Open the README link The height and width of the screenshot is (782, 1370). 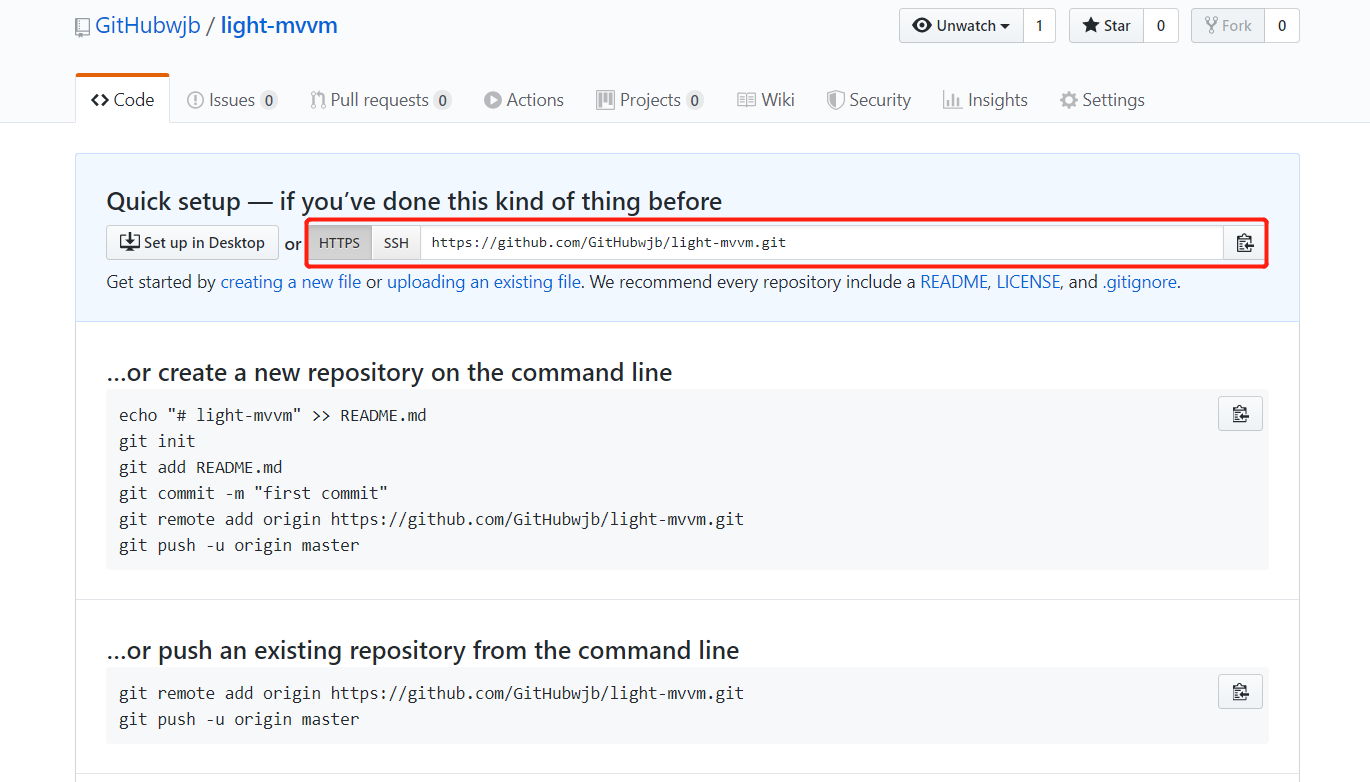coord(954,282)
